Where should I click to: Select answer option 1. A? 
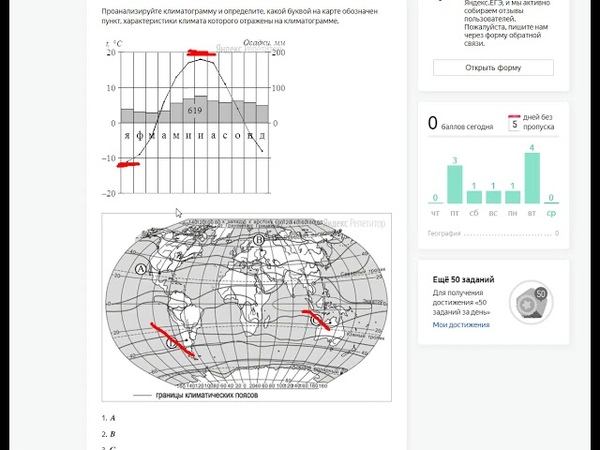109,418
